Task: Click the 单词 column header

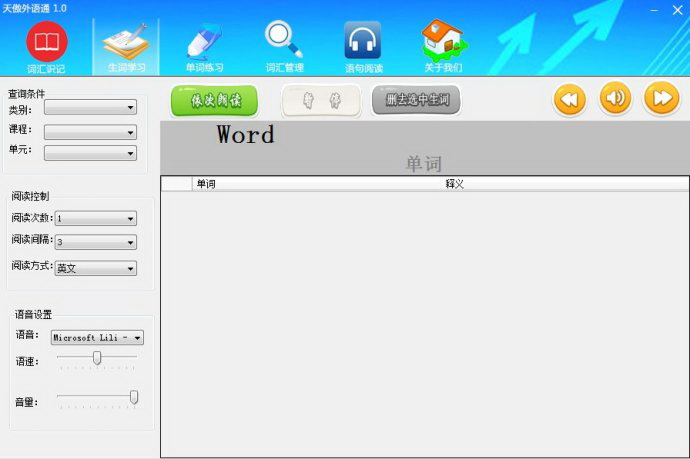Action: tap(318, 184)
